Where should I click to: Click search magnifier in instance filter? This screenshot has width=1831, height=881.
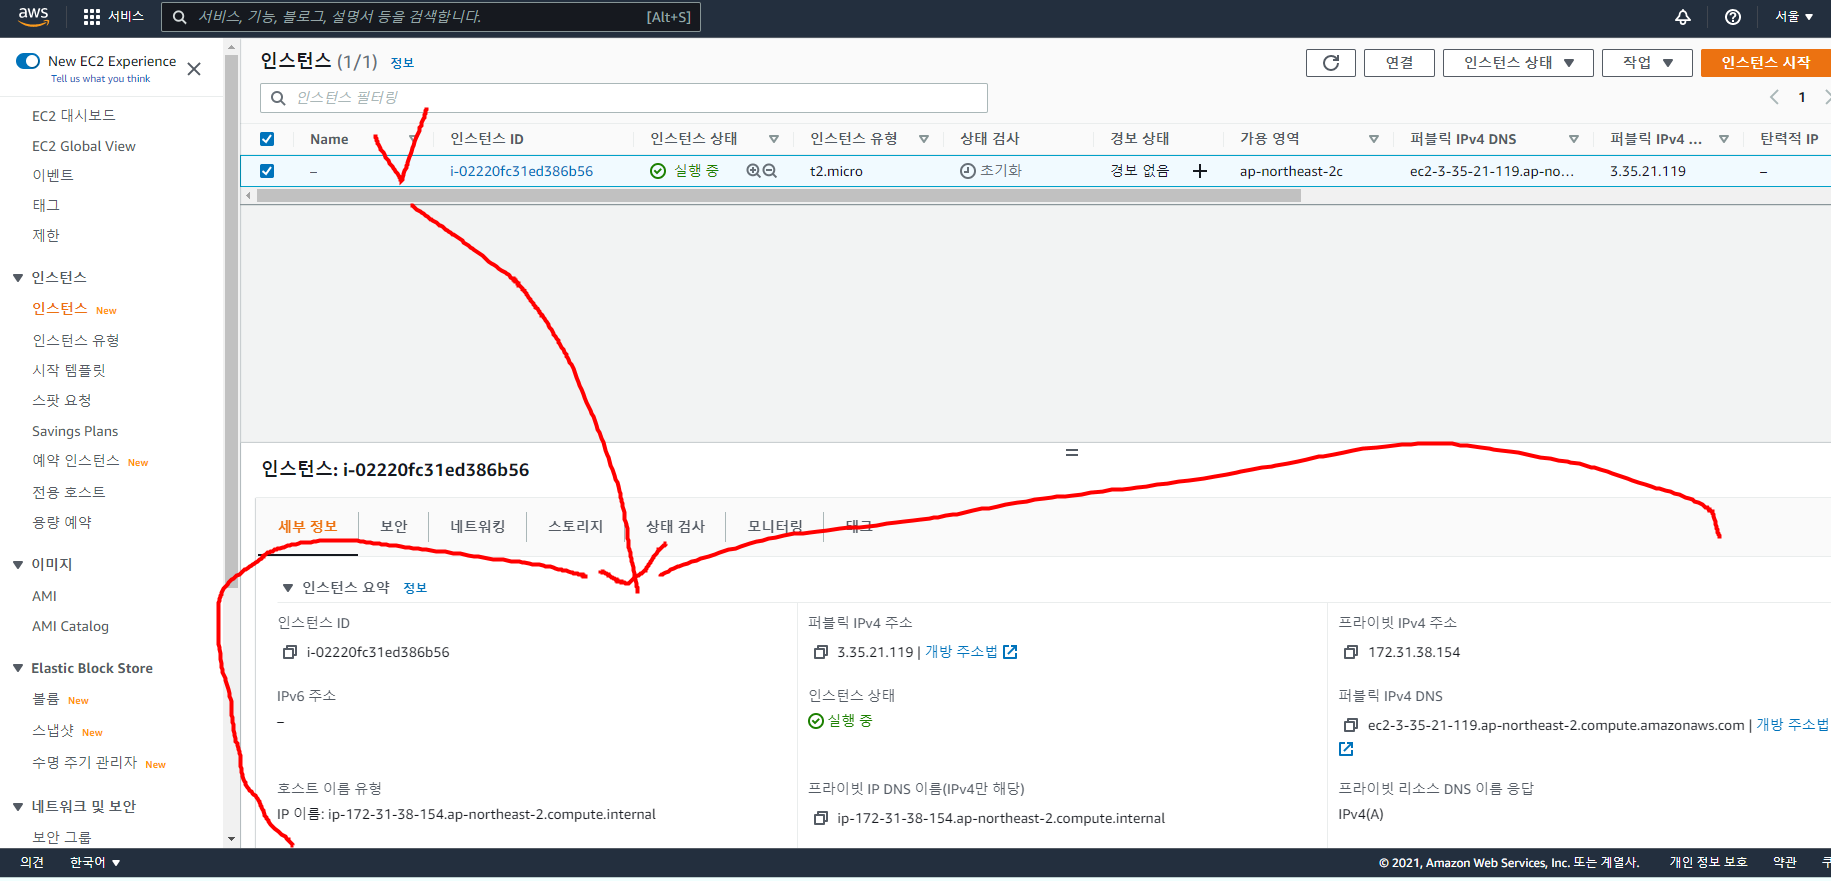(x=278, y=98)
